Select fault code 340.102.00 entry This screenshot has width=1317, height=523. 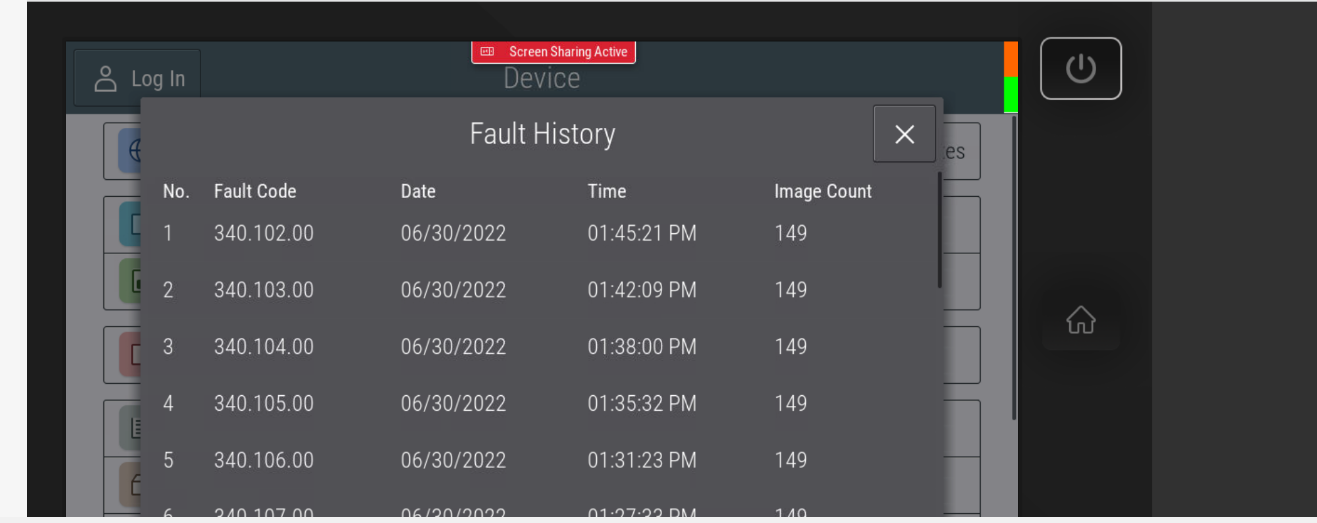[263, 234]
